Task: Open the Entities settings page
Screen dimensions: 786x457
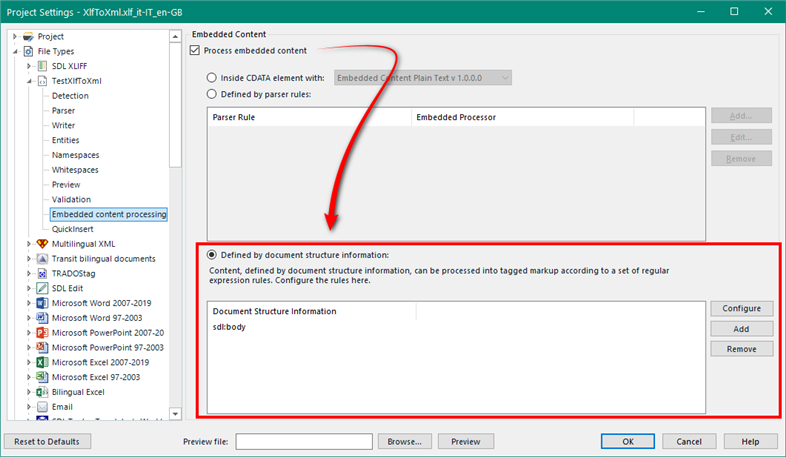Action: coord(65,140)
